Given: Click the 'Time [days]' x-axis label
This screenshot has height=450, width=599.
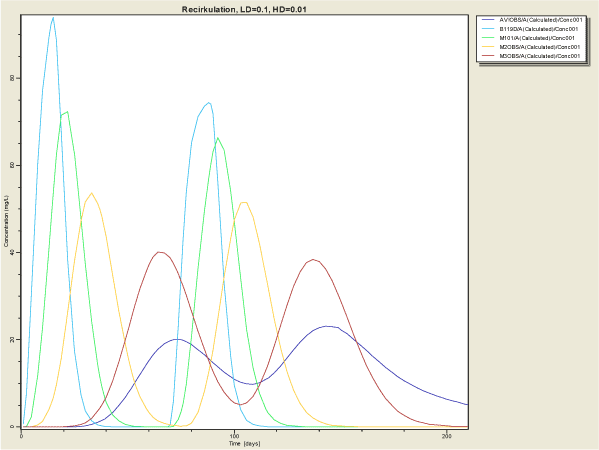Looking at the screenshot, I should pos(244,444).
